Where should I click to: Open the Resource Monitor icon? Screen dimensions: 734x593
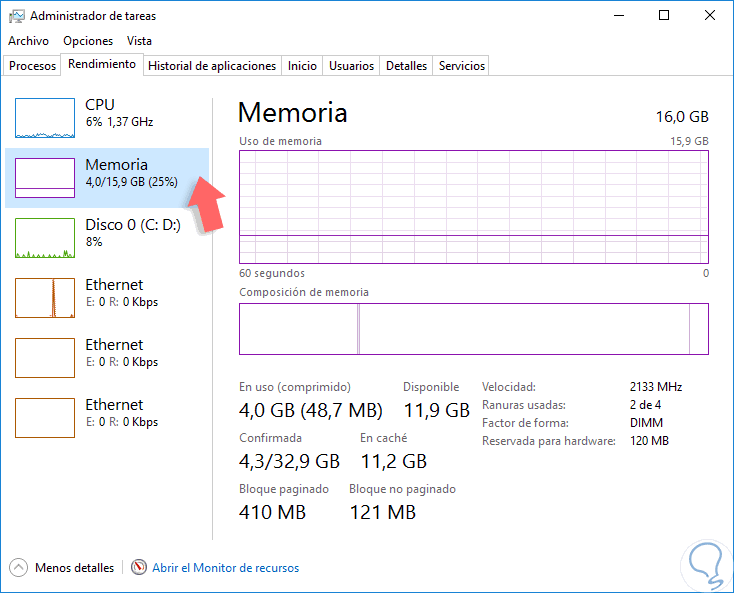point(139,567)
